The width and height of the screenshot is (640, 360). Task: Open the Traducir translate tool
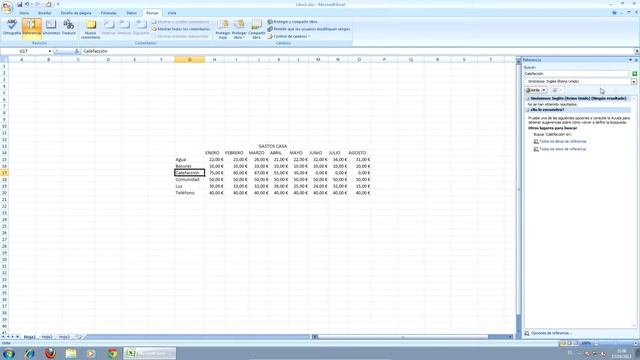pos(69,27)
